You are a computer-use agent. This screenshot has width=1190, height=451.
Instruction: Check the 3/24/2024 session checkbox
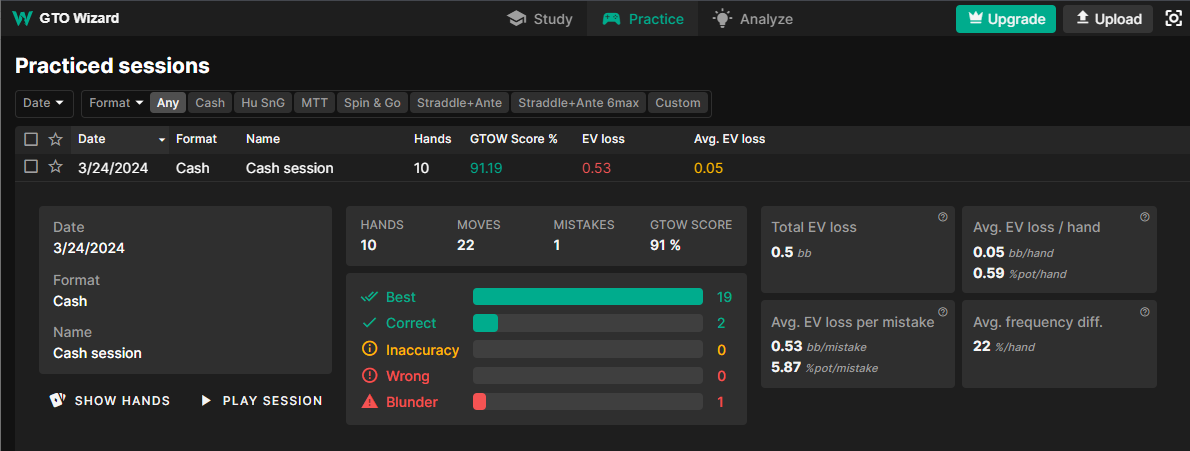pos(30,166)
